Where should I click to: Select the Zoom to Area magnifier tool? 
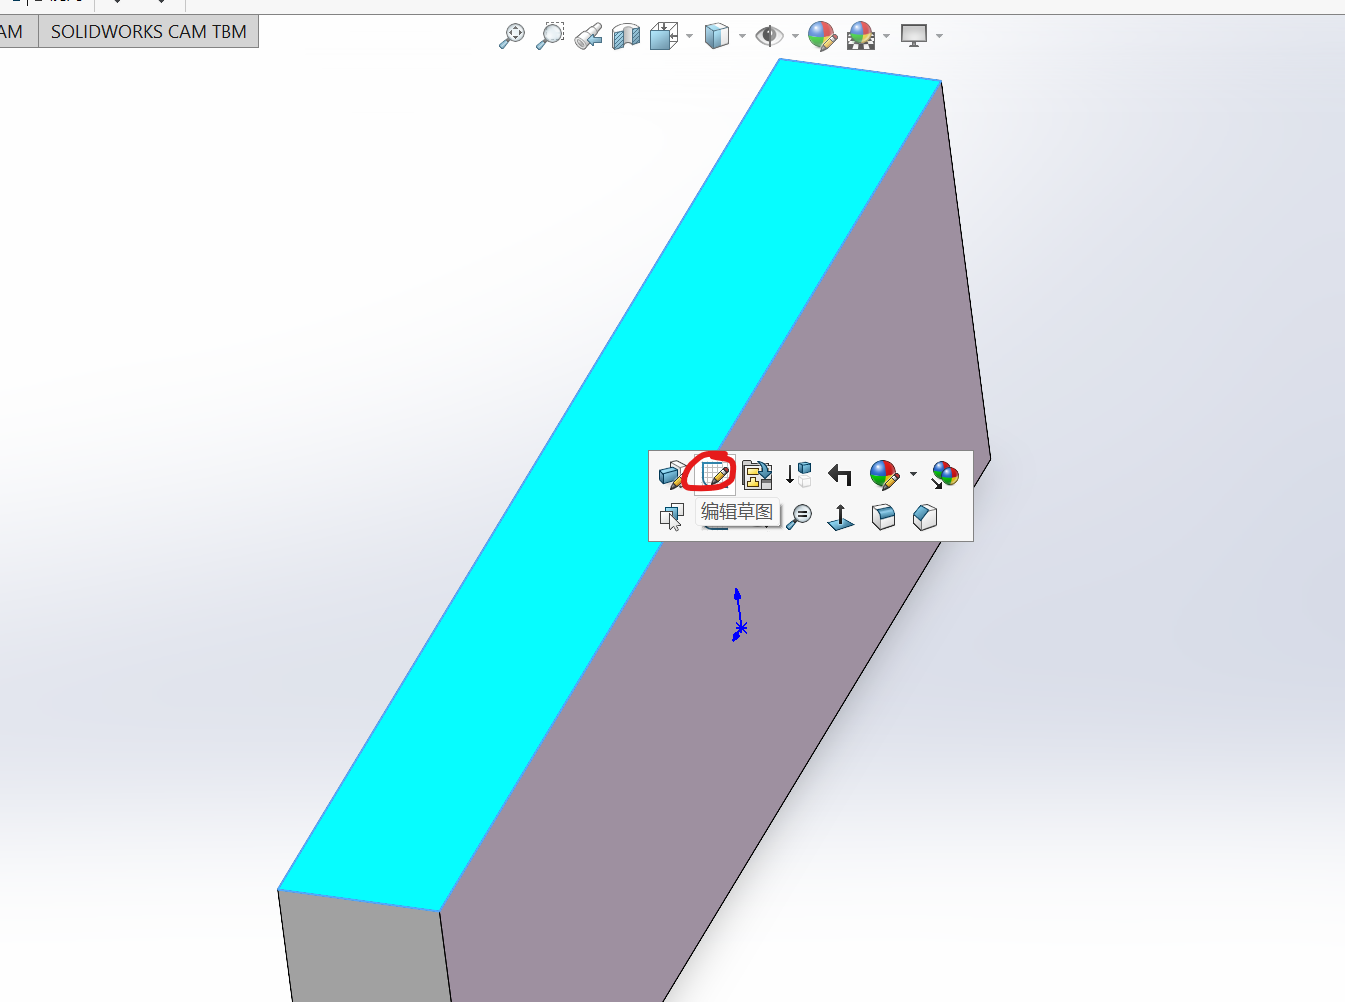point(549,36)
